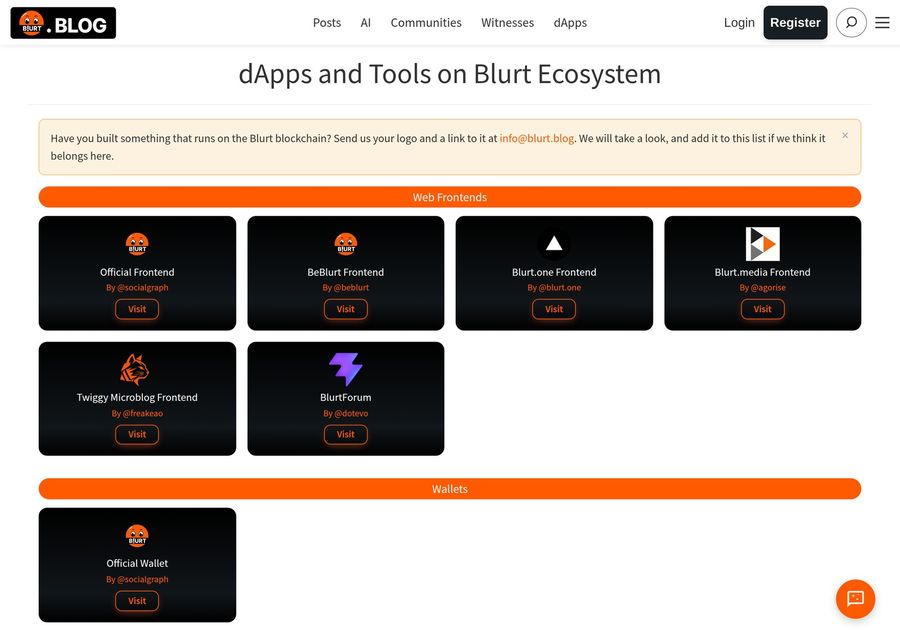Click the Blurt.one triangle logo

(x=554, y=244)
